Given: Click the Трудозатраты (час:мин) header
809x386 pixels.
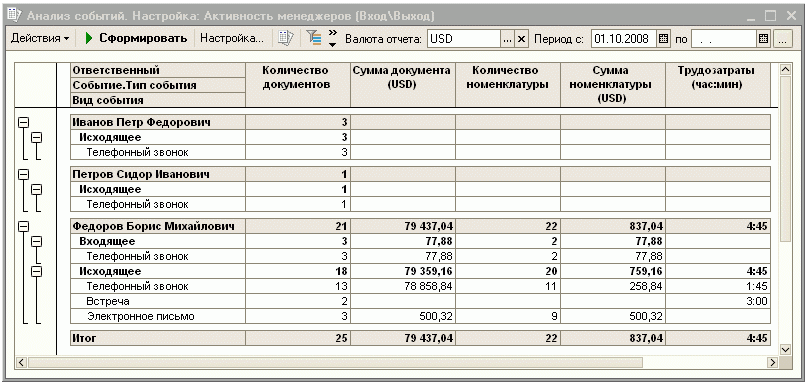Looking at the screenshot, I should (x=718, y=85).
